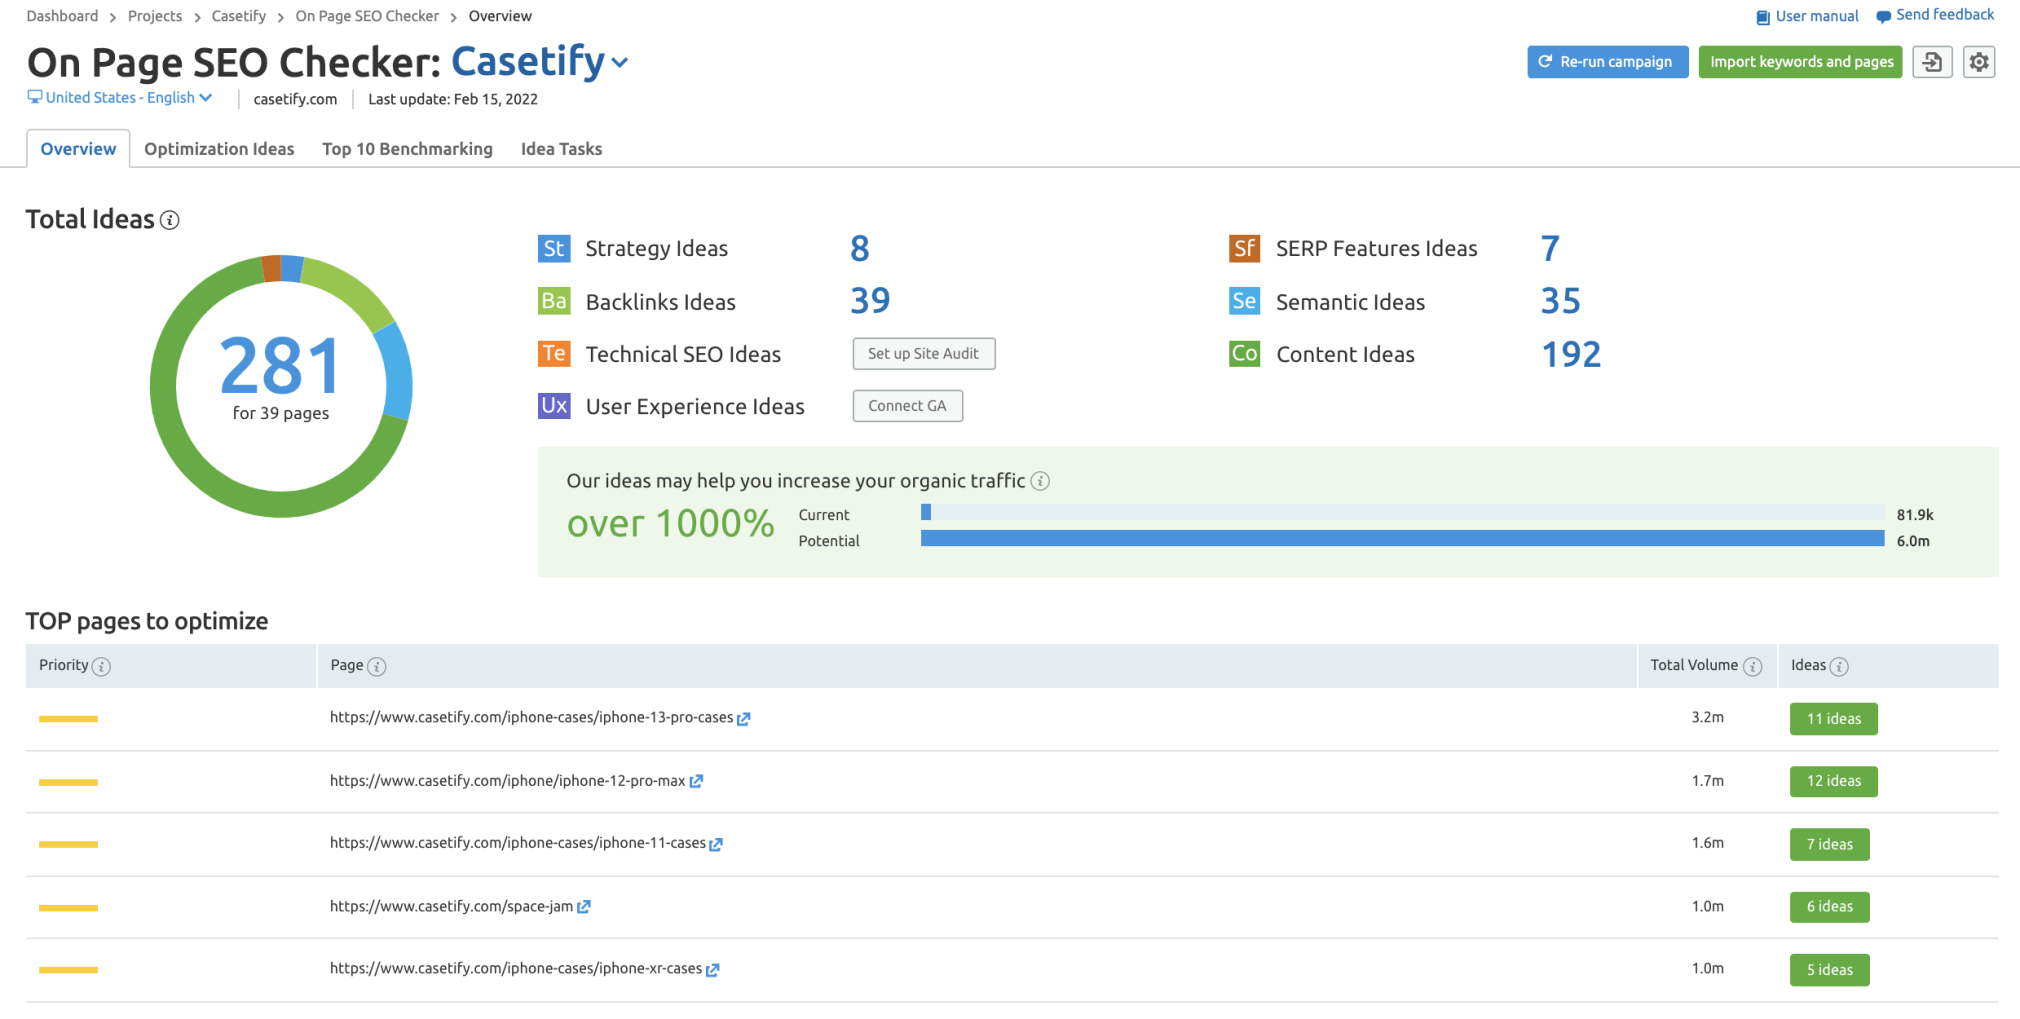Click the casetify.com domain text
Screen dimensions: 2020x1019
tap(295, 99)
